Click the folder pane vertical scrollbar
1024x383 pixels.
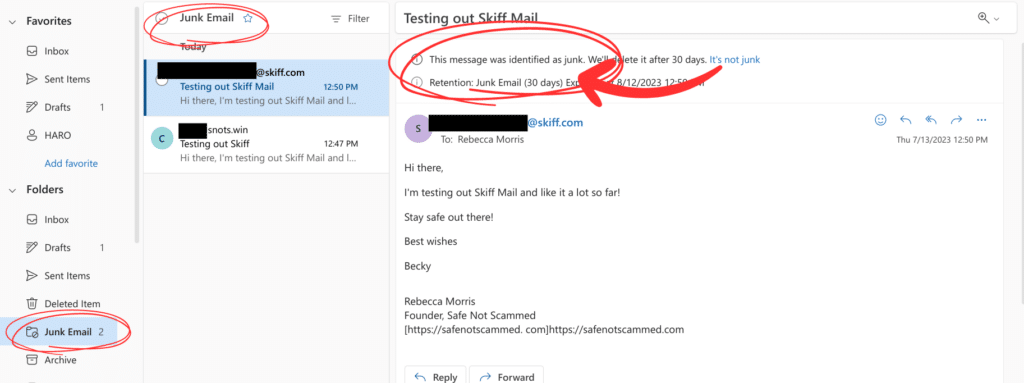point(136,124)
